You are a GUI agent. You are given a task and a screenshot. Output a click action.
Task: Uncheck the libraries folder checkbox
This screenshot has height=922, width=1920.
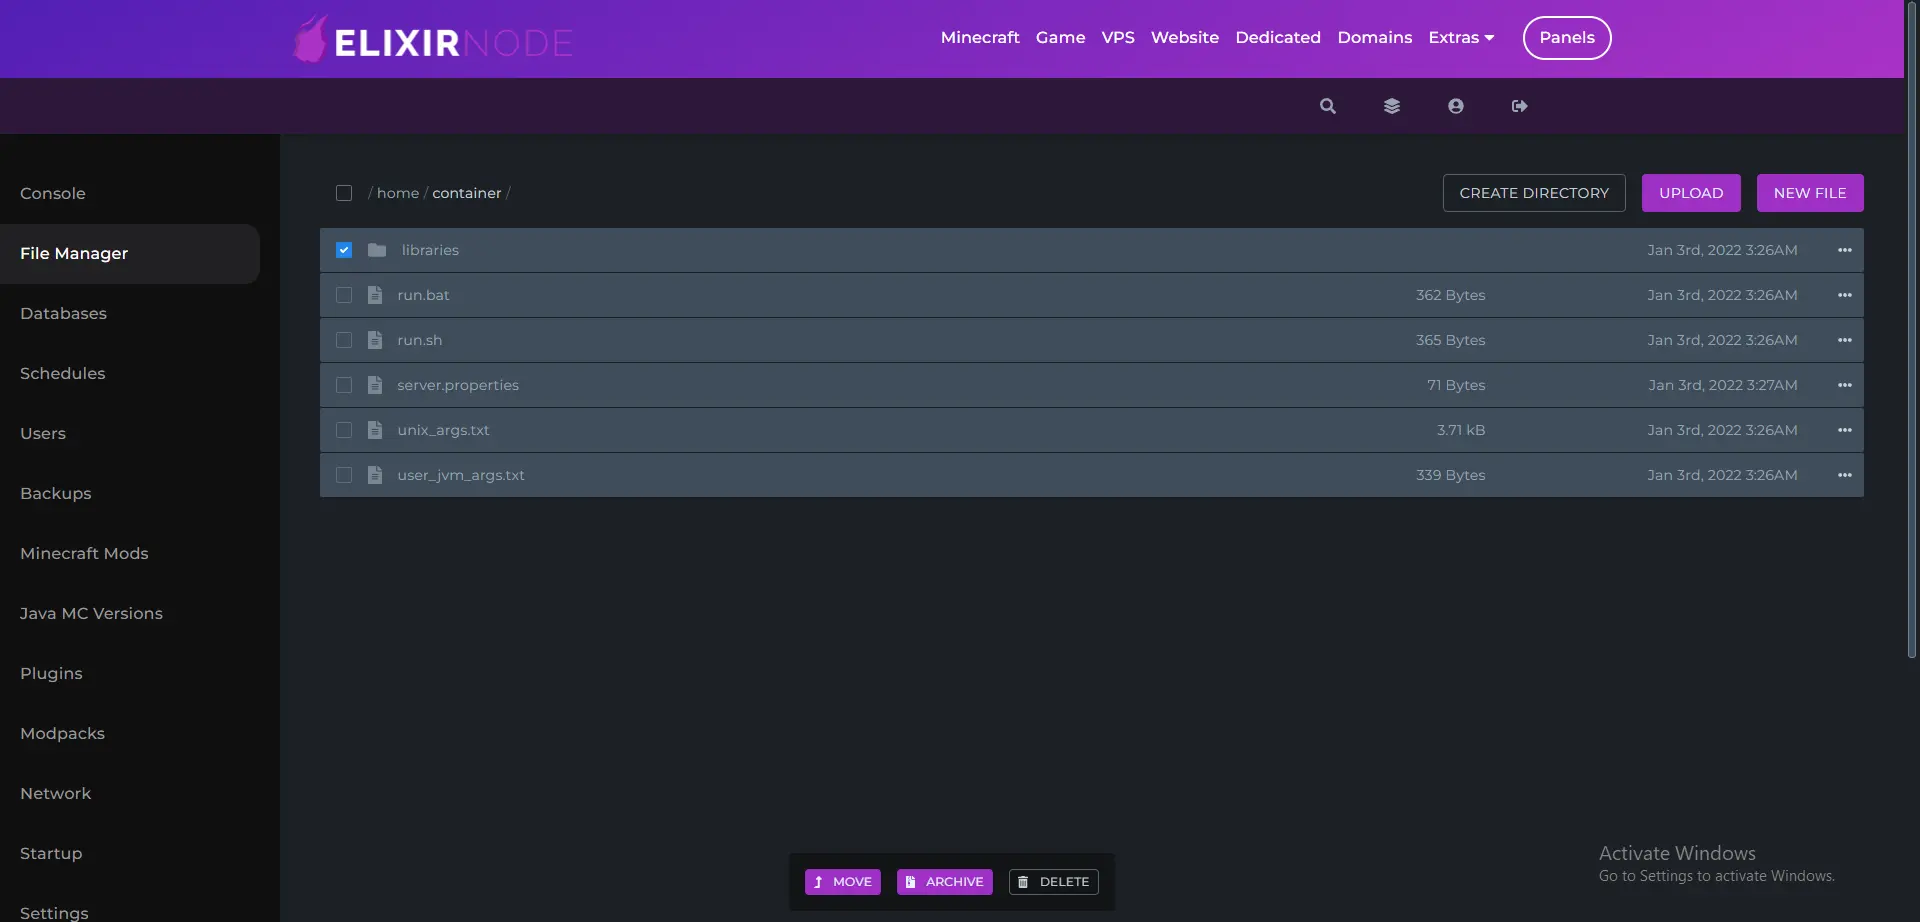point(344,250)
